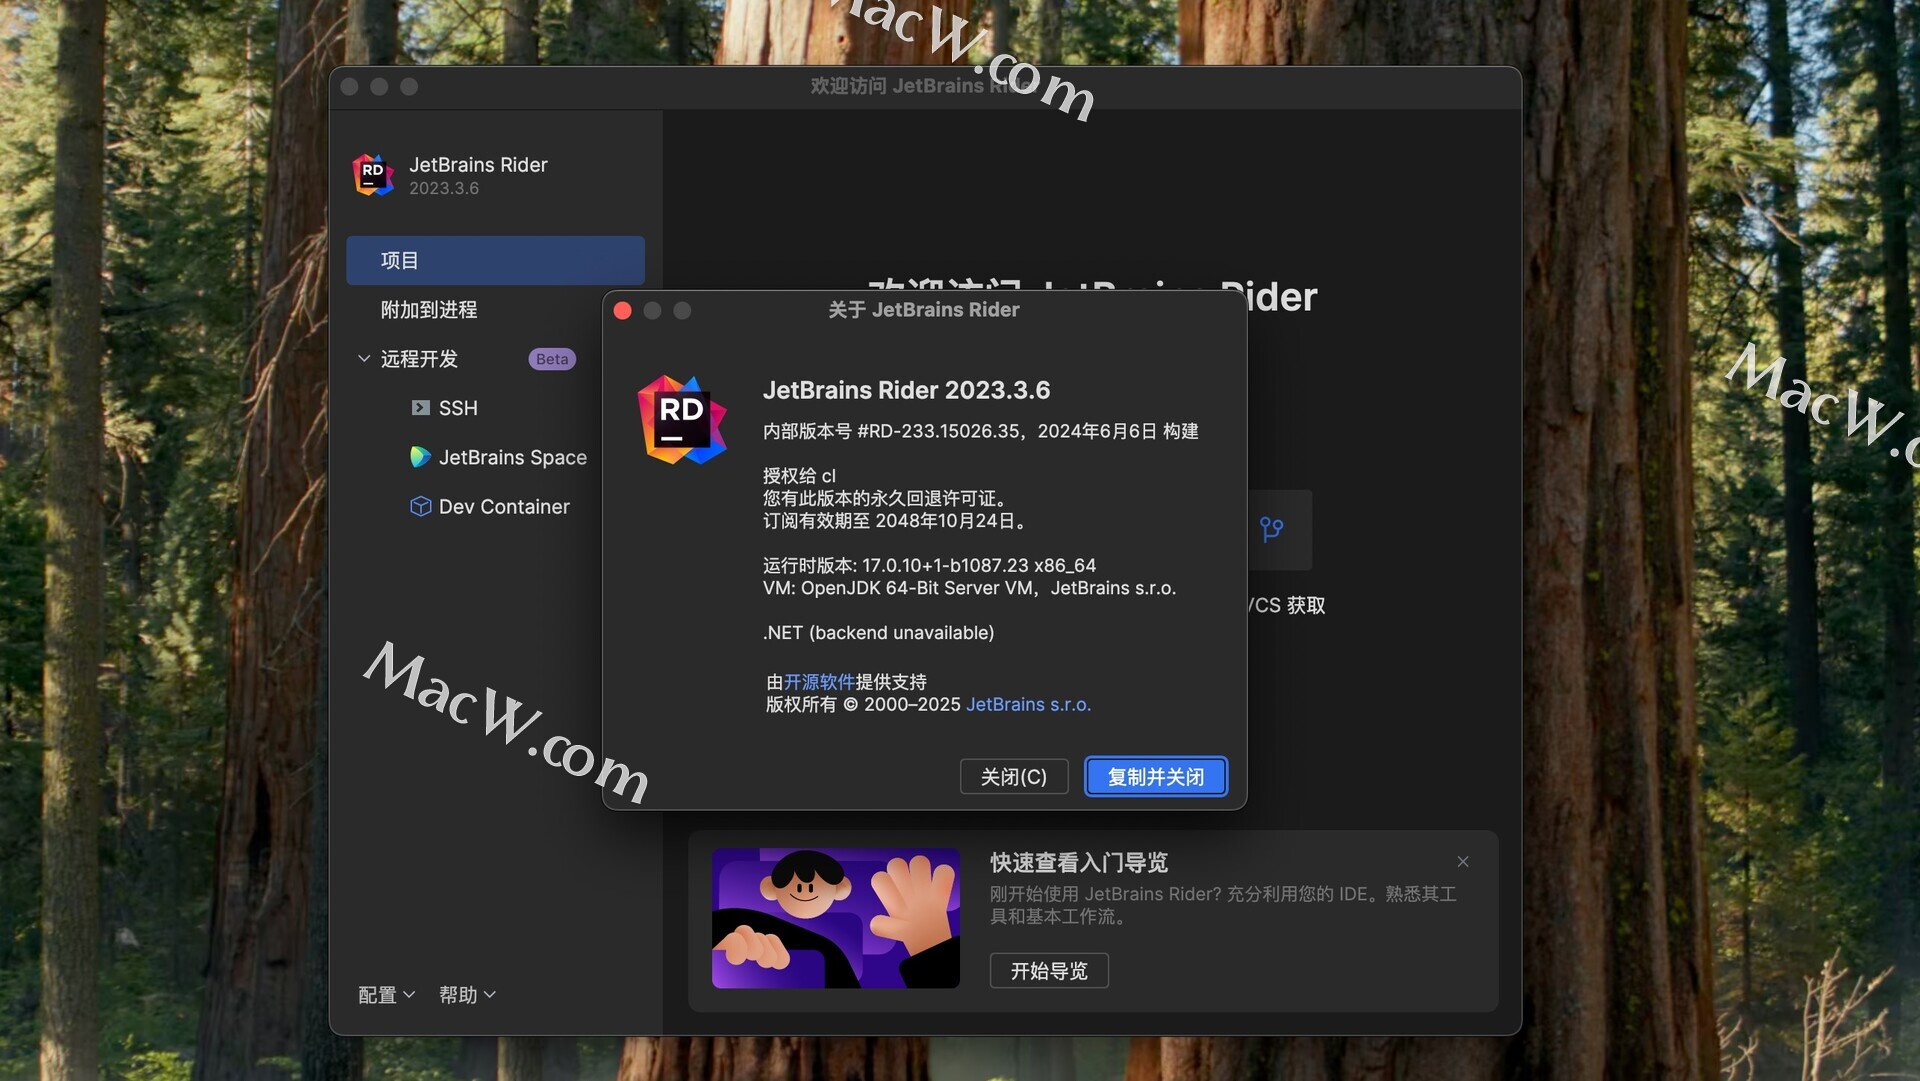
Task: Click the 2023.3.6 version under sidebar title
Action: click(x=444, y=188)
